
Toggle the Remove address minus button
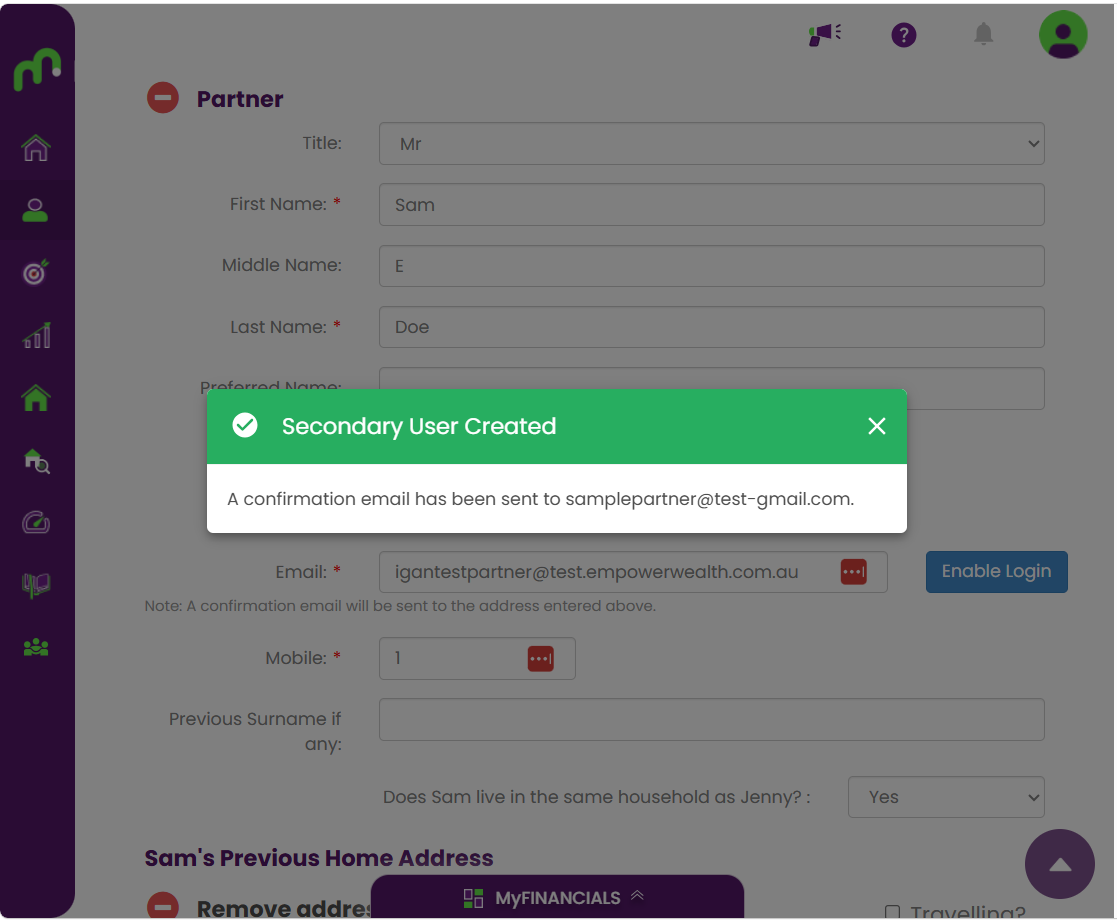[x=162, y=905]
